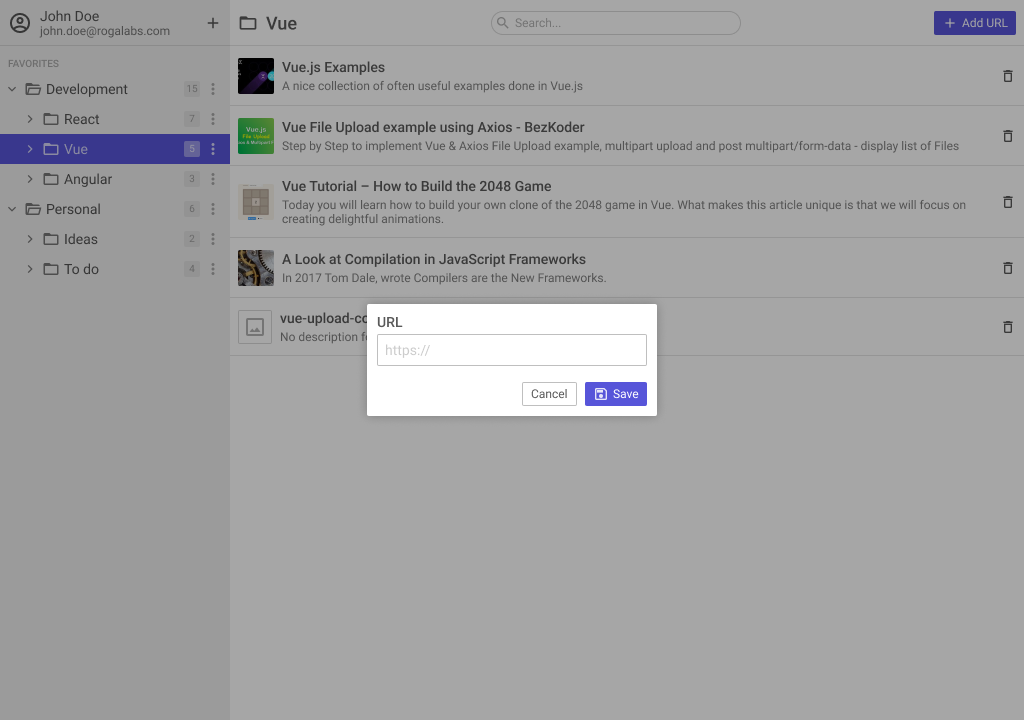Open the Ideas folder options menu

tap(213, 239)
